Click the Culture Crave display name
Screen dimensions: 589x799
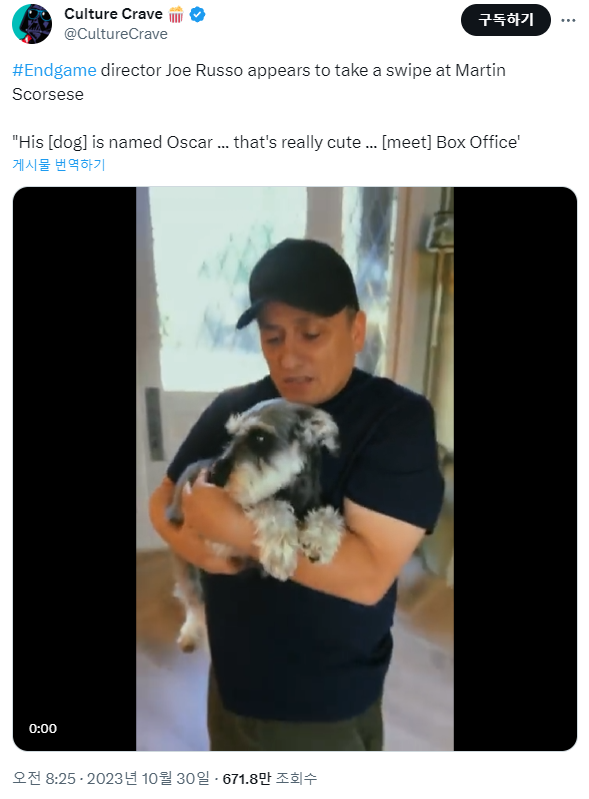[113, 14]
